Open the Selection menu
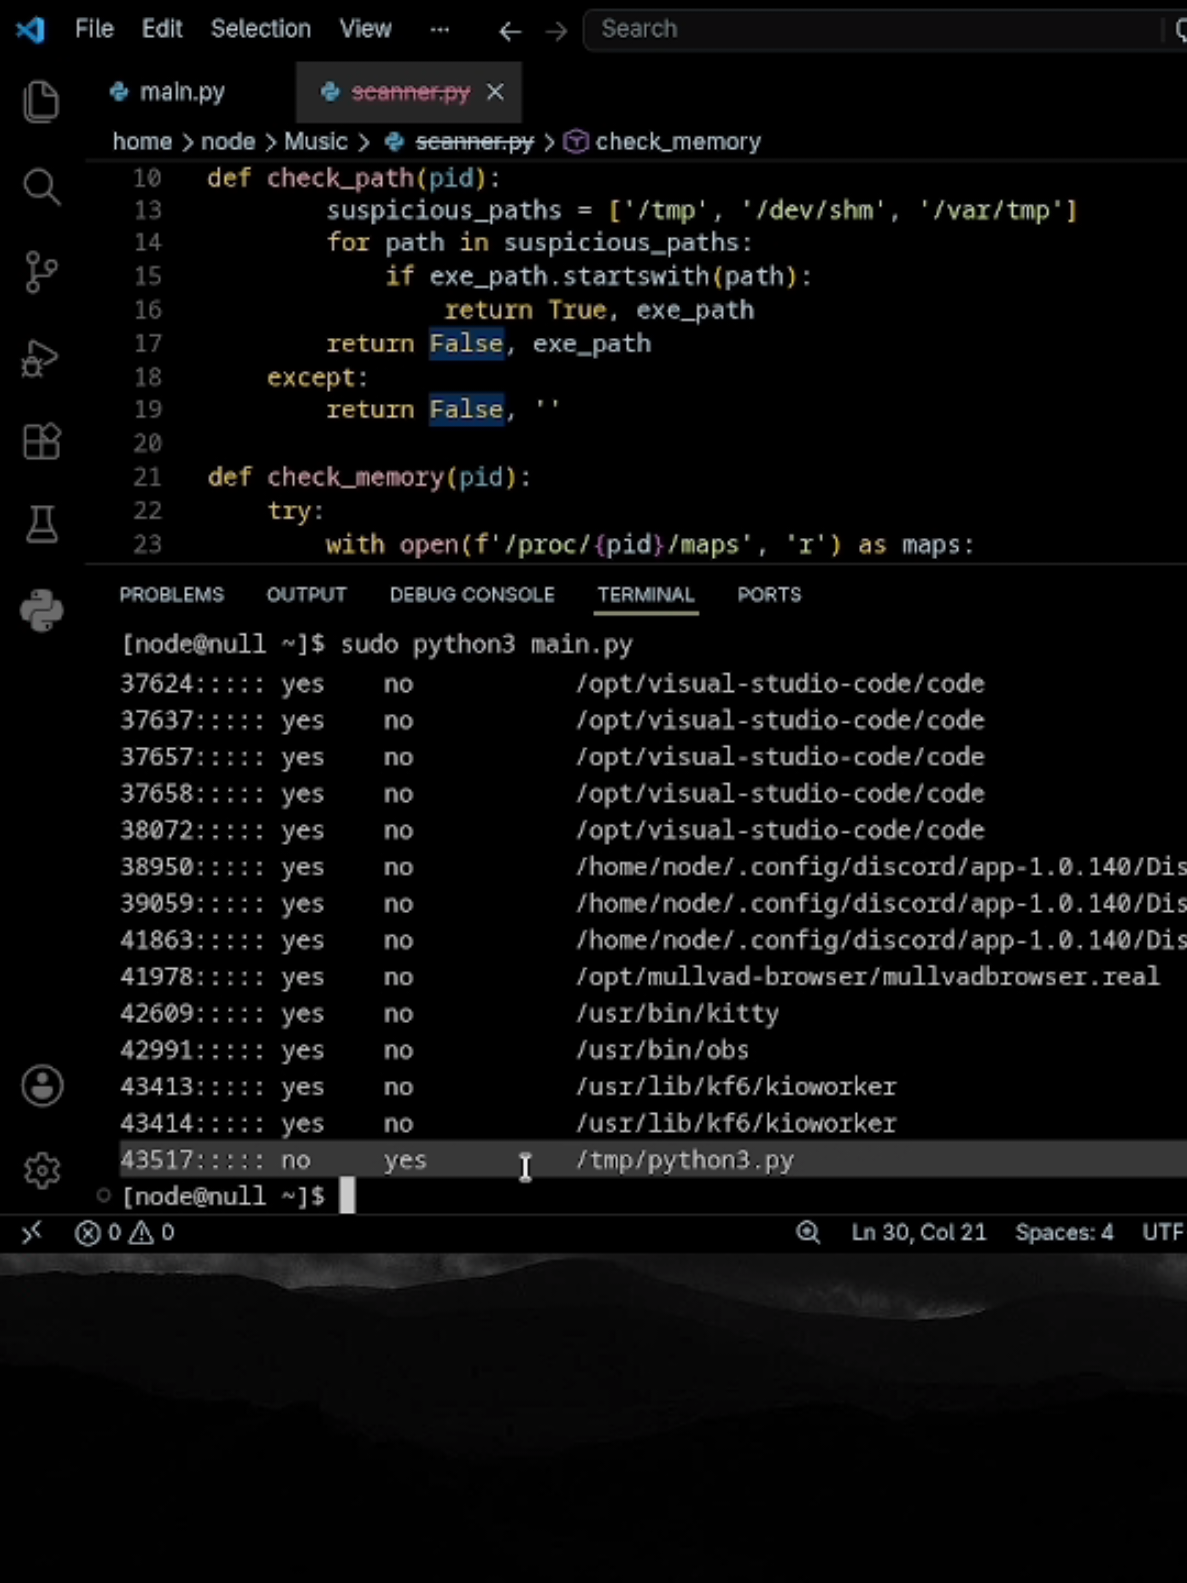Viewport: 1187px width, 1583px height. (261, 29)
